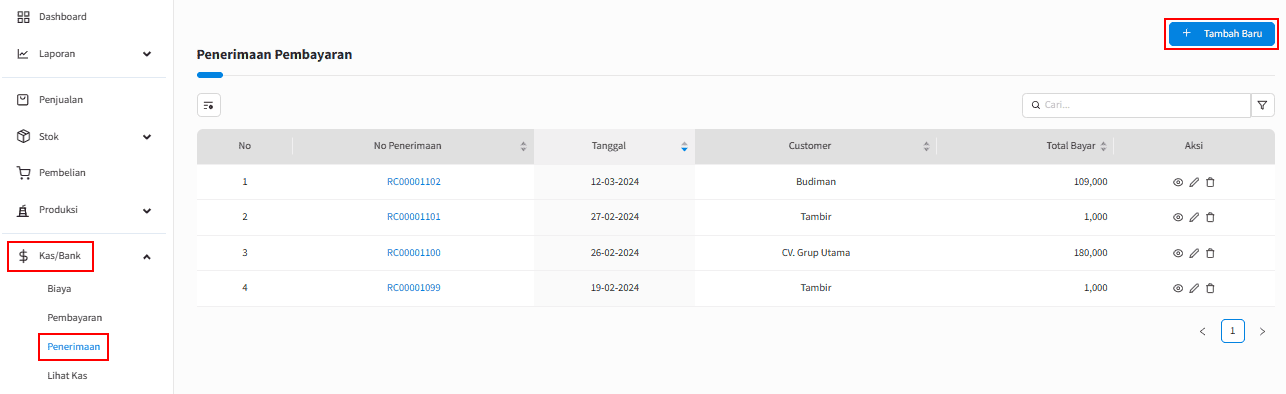Click customer cell CV. Grup Utama
Image resolution: width=1286 pixels, height=394 pixels.
point(816,253)
